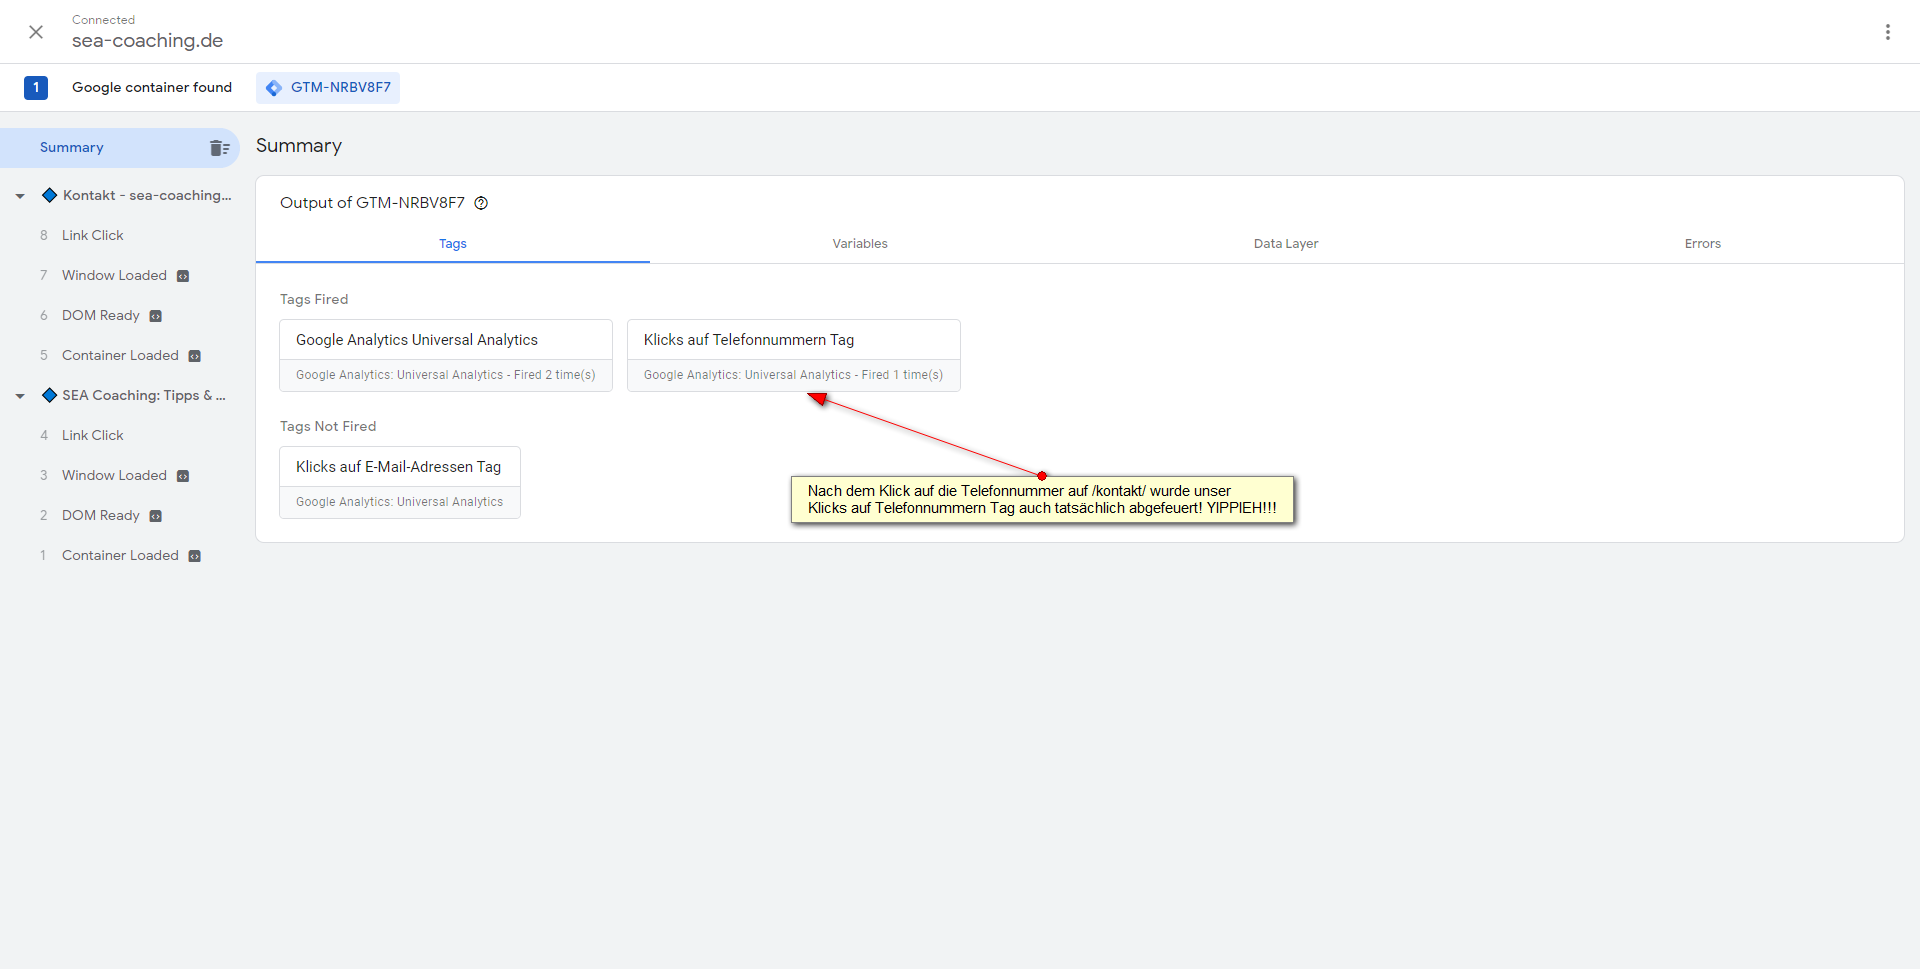This screenshot has height=969, width=1920.
Task: Click code icon beside event 2 DOM Ready
Action: [155, 516]
